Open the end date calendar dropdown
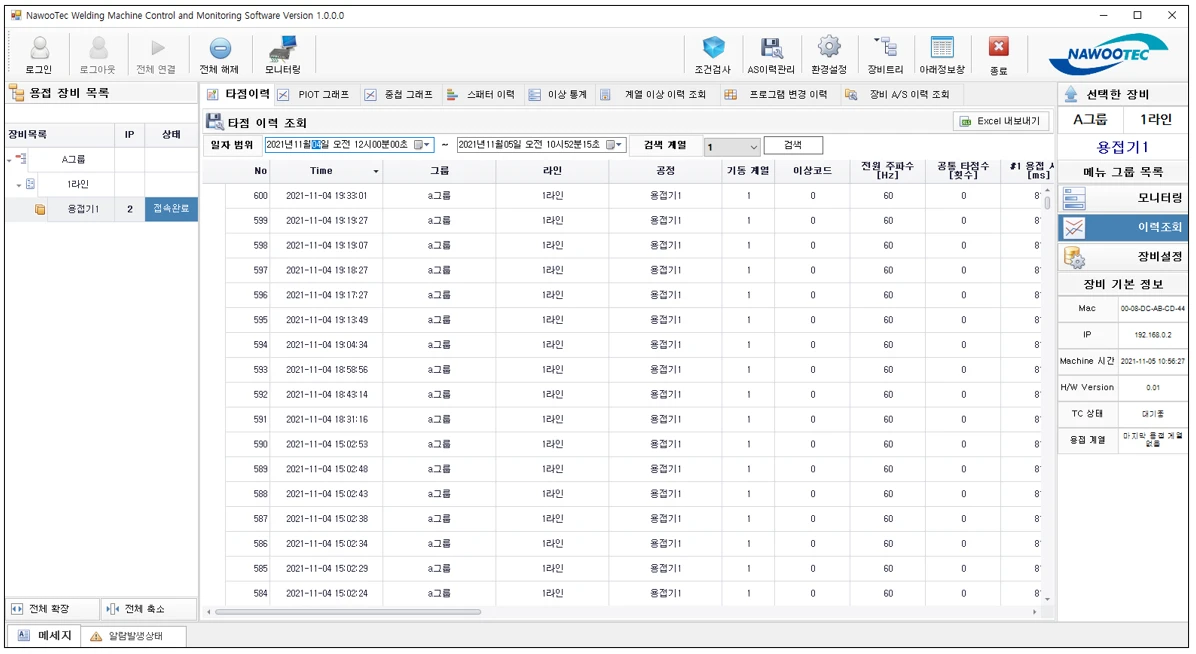1196x654 pixels. [x=615, y=145]
